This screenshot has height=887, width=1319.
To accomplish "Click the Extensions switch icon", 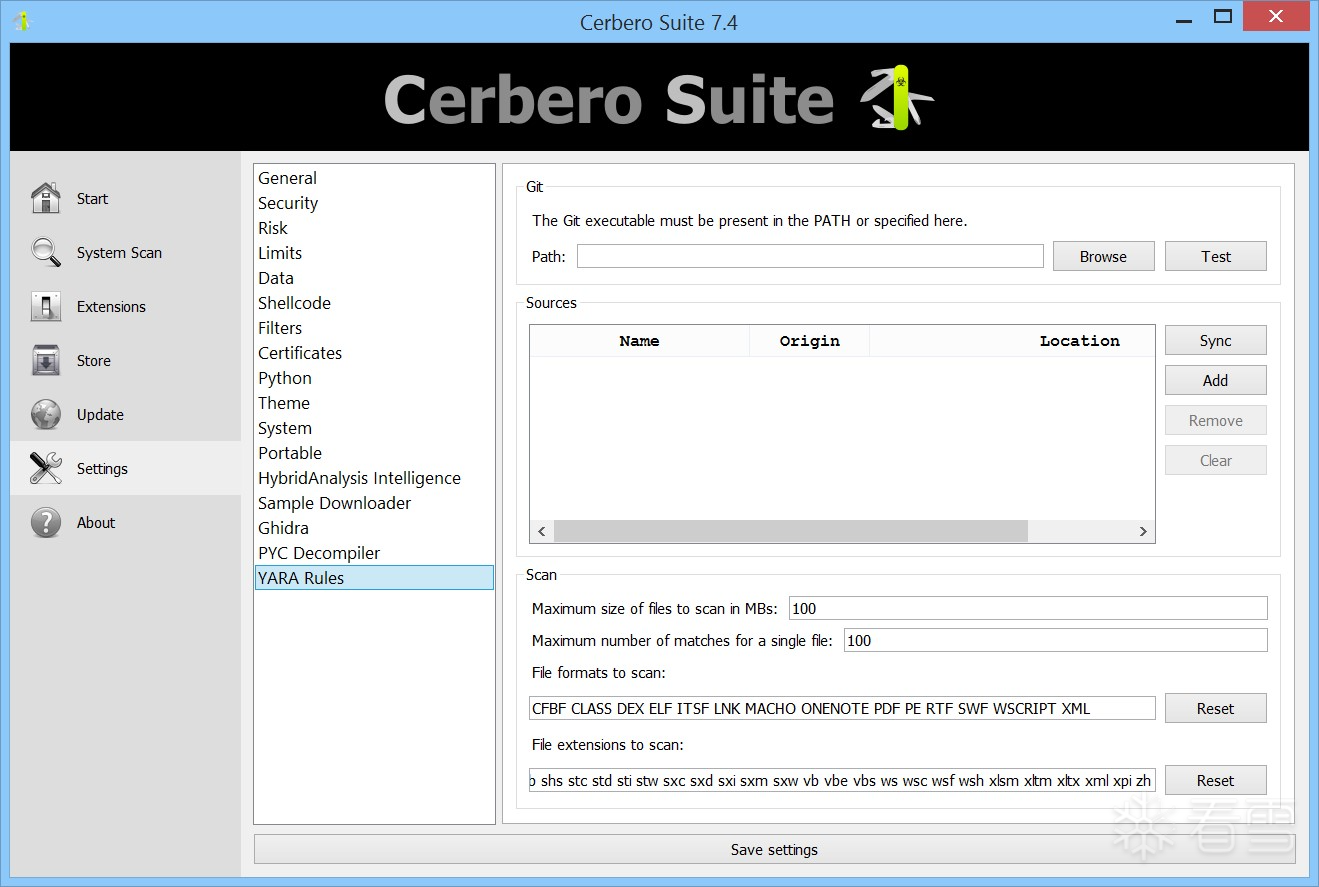I will point(46,306).
